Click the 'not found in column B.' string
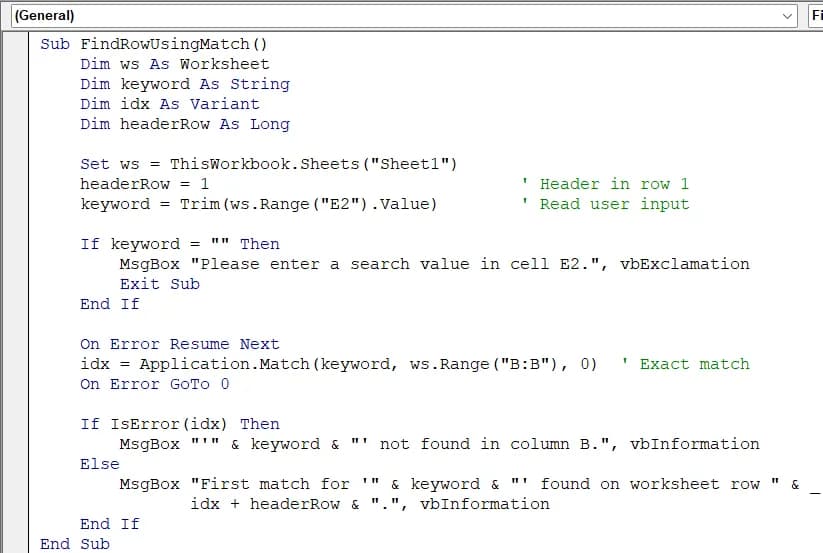 coord(480,444)
